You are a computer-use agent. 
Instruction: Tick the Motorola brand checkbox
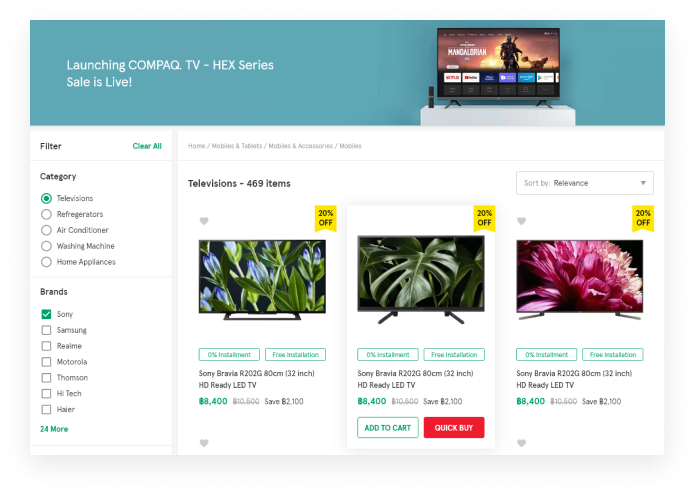point(46,362)
